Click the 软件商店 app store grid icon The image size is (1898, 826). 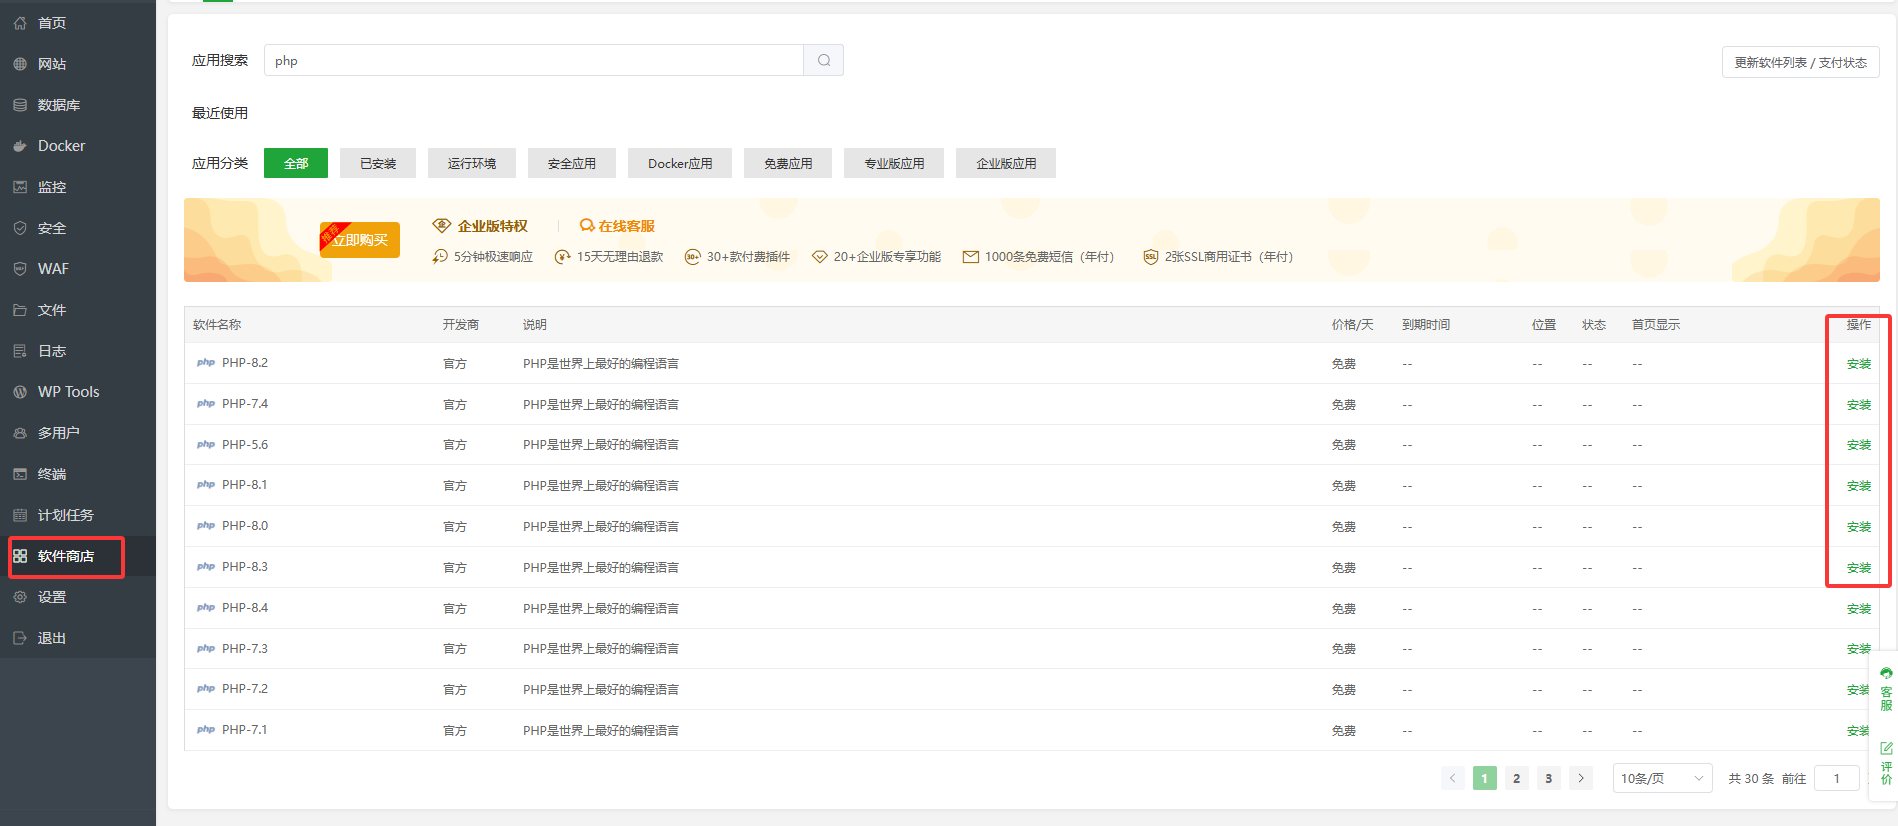tap(20, 556)
